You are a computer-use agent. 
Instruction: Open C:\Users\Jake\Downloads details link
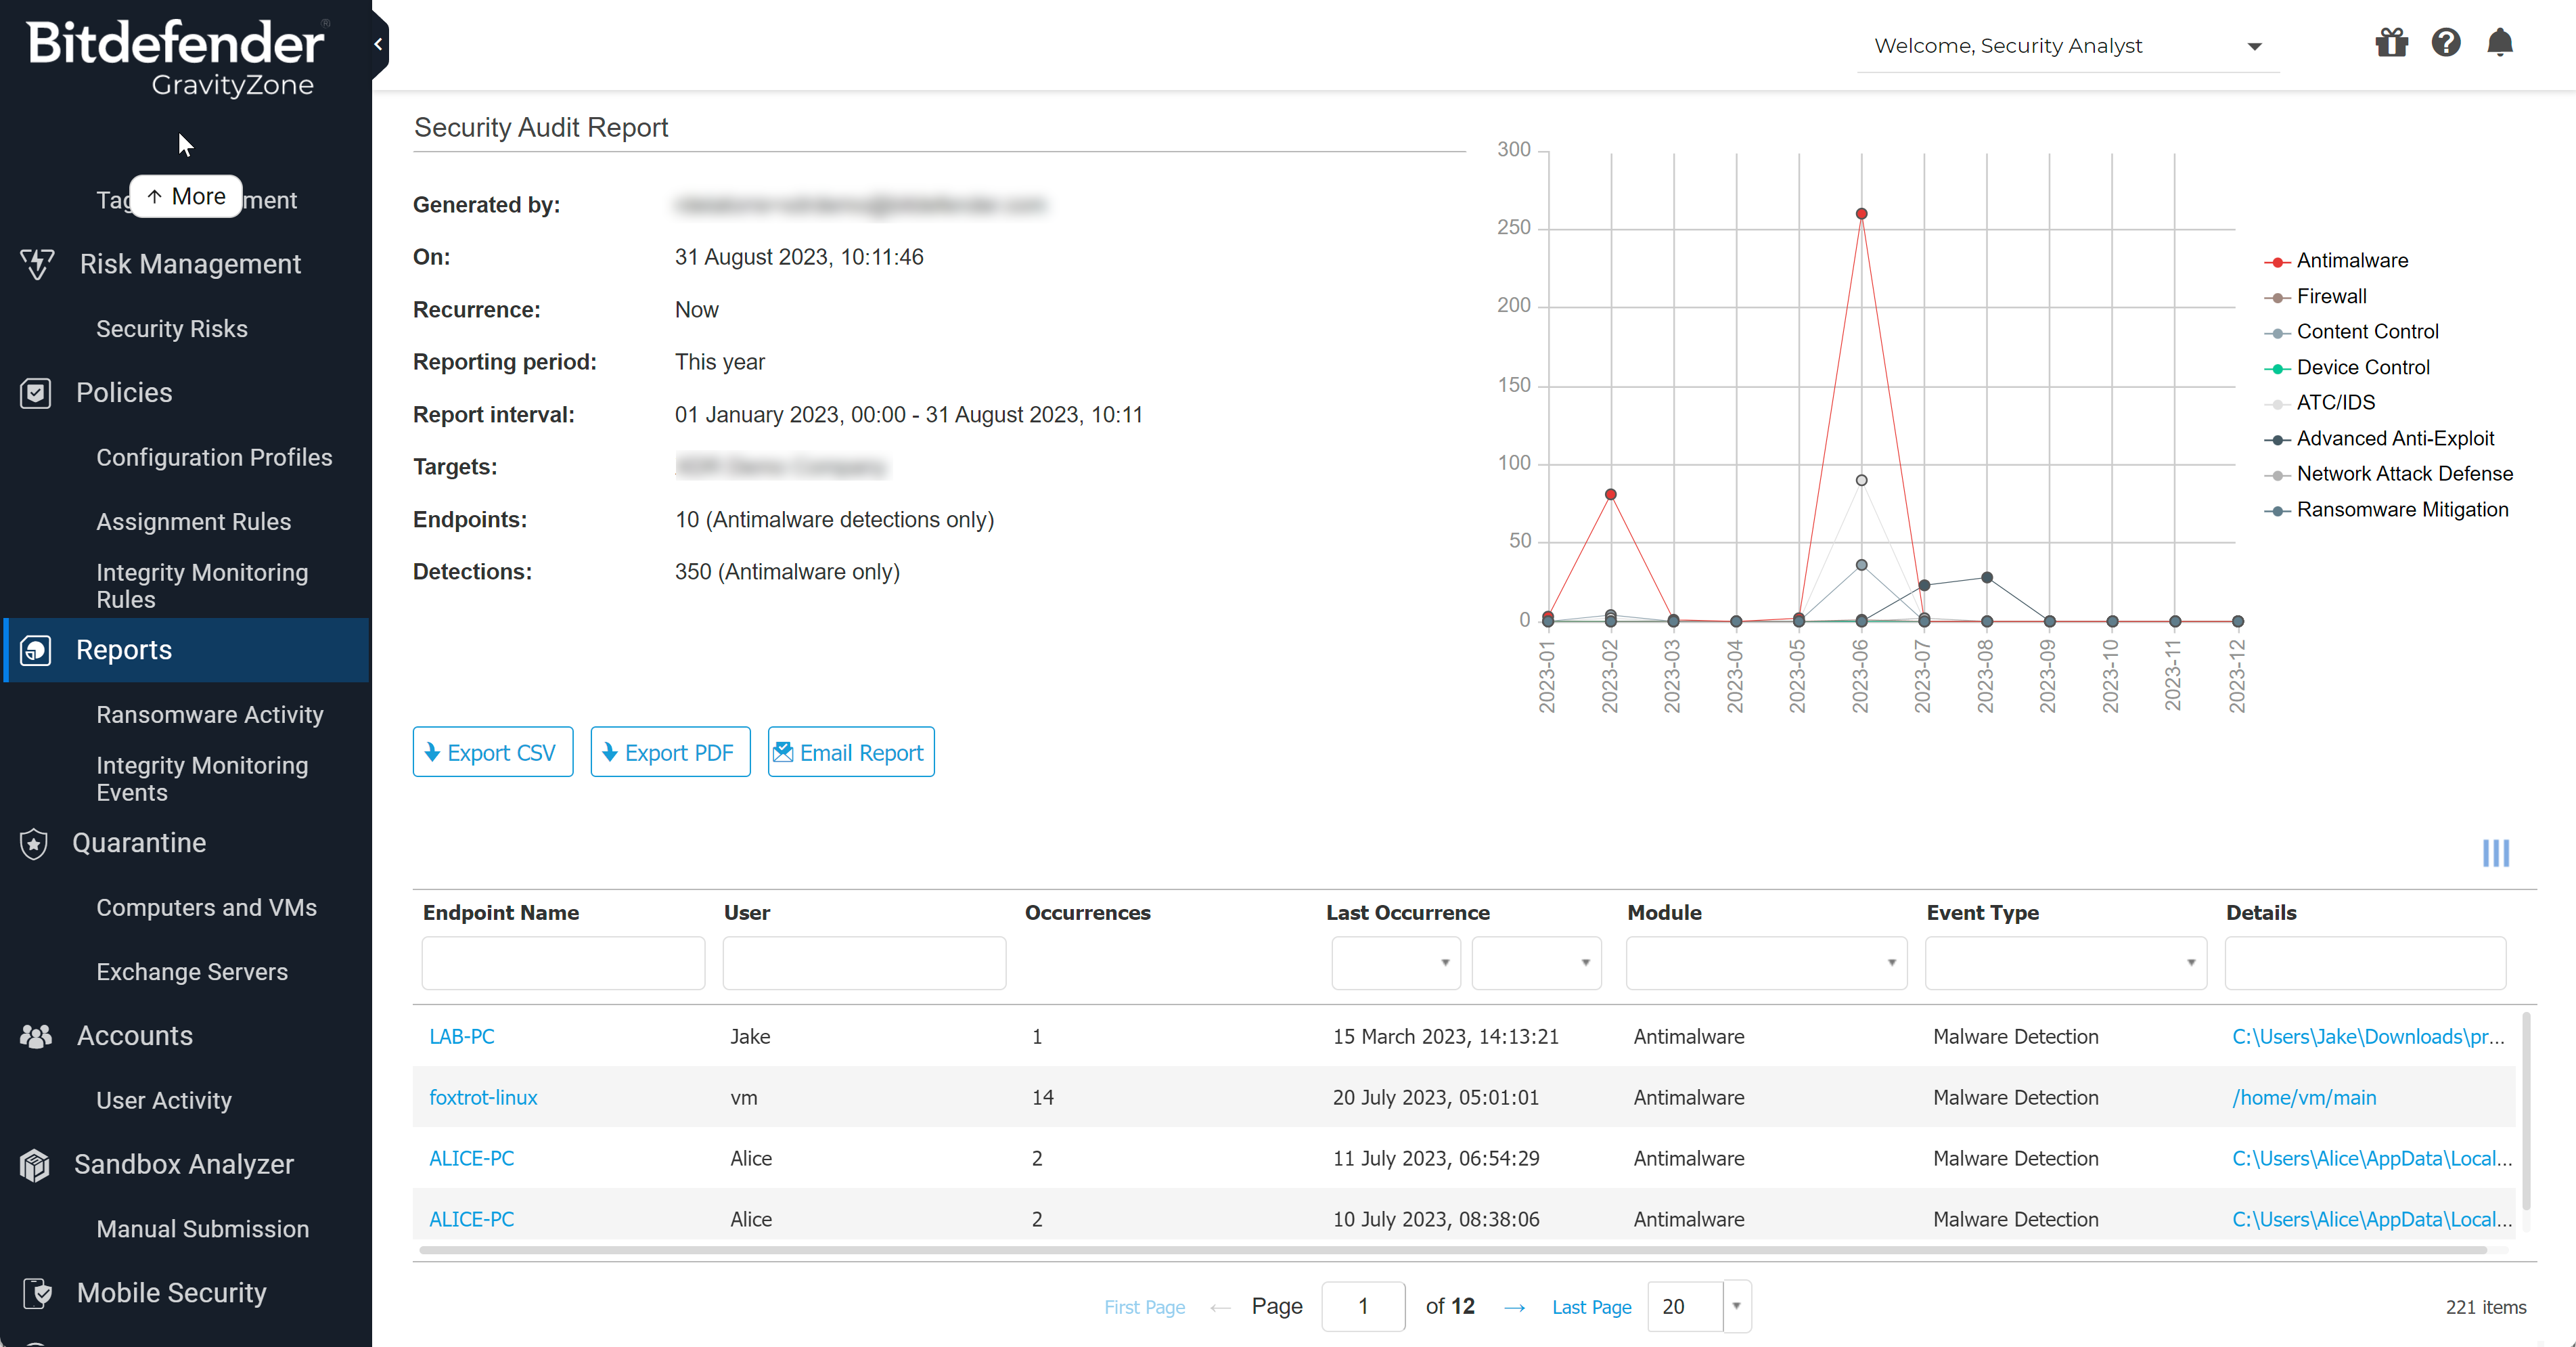point(2368,1037)
